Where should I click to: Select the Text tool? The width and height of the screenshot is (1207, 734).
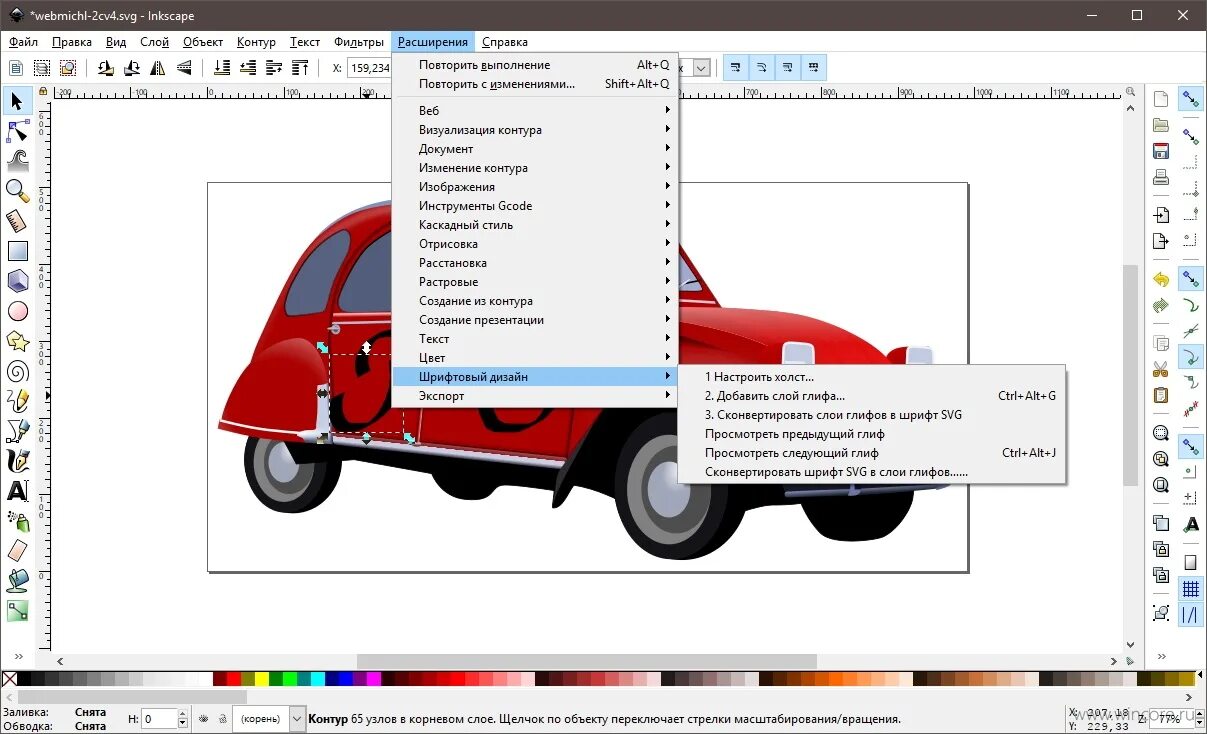tap(16, 491)
